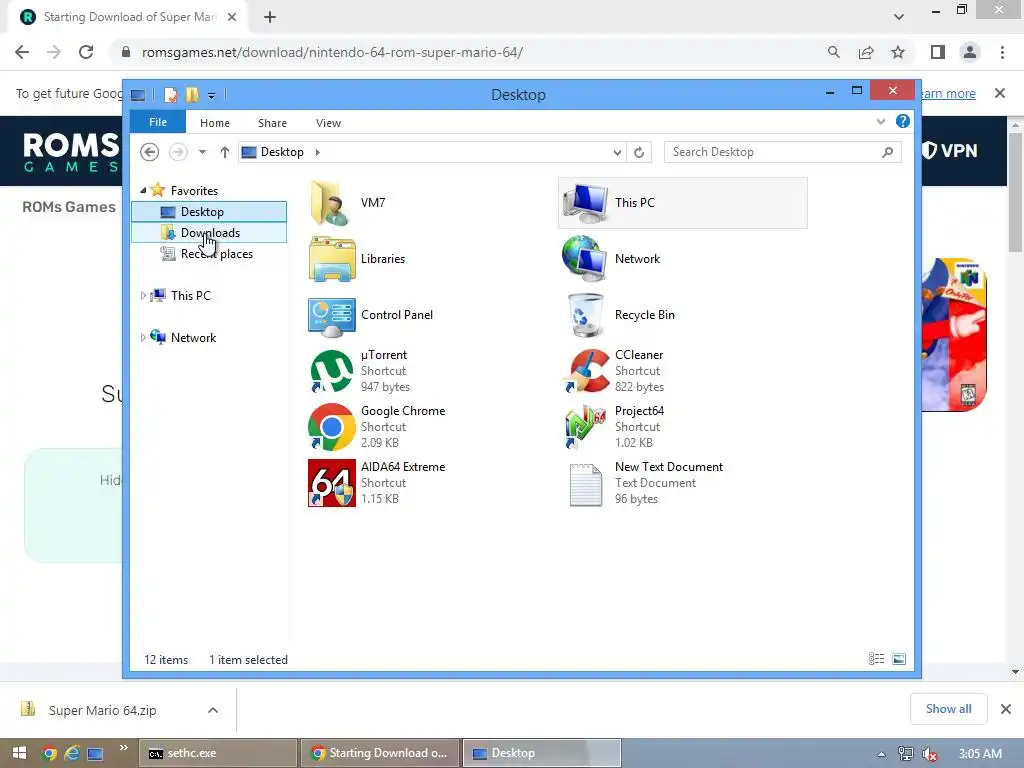Bookmark this page with the star icon

point(898,52)
